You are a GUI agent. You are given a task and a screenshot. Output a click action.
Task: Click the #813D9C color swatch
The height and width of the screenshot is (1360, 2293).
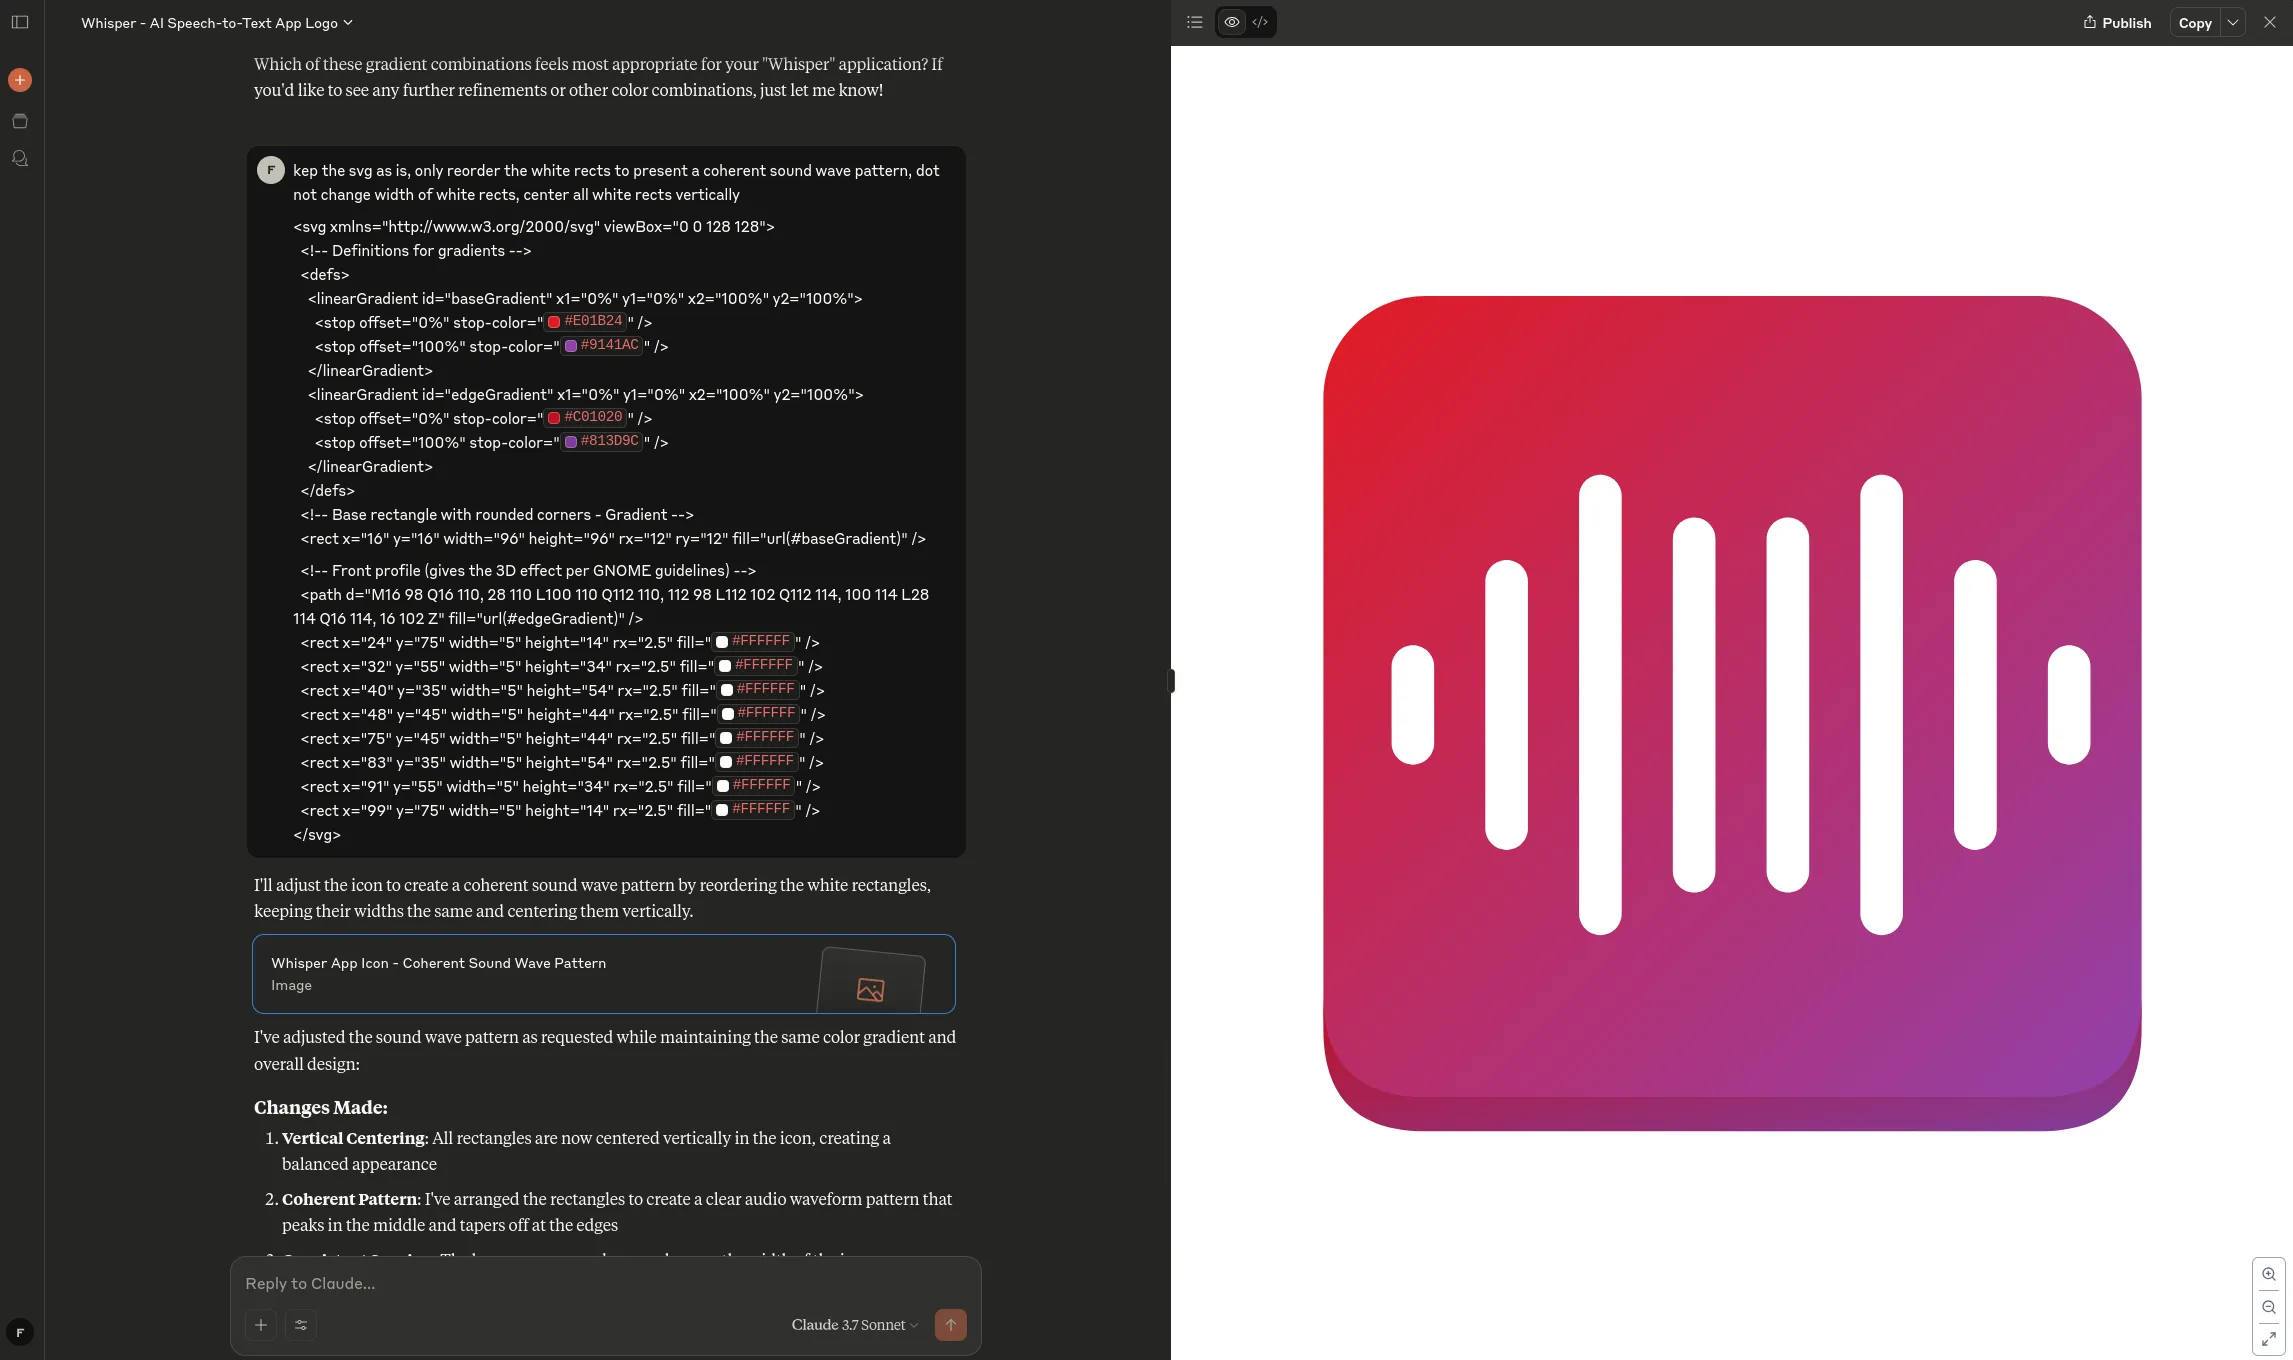[x=571, y=442]
